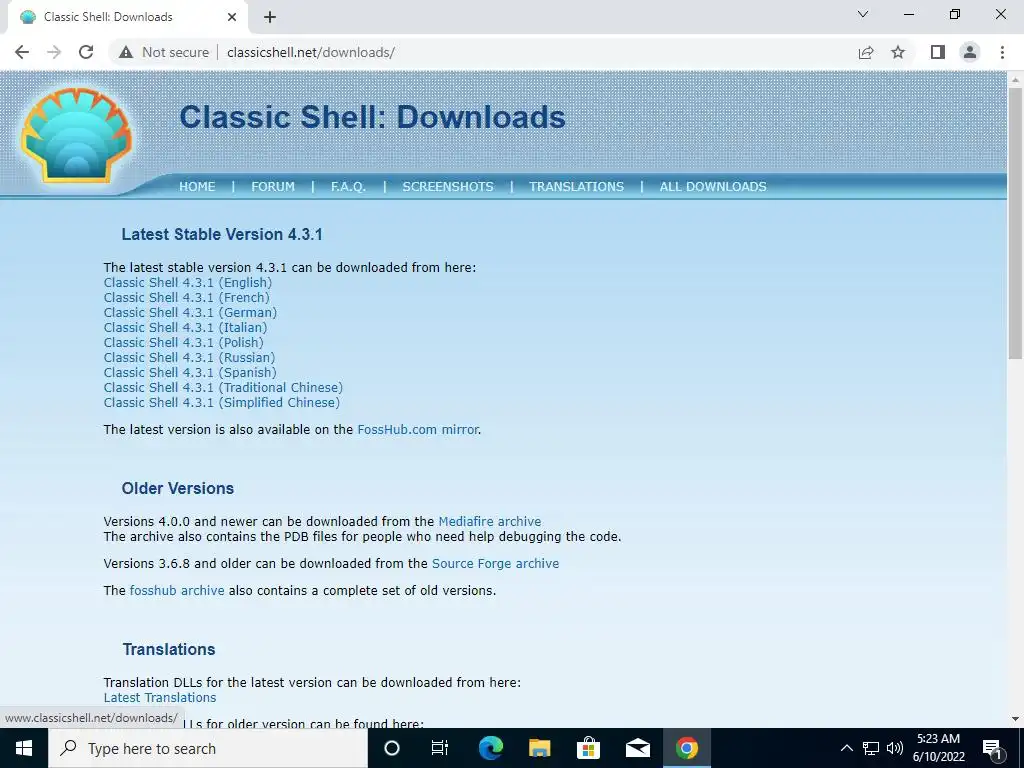Open TRANSLATIONS in site navigation
Image resolution: width=1024 pixels, height=768 pixels.
577,187
